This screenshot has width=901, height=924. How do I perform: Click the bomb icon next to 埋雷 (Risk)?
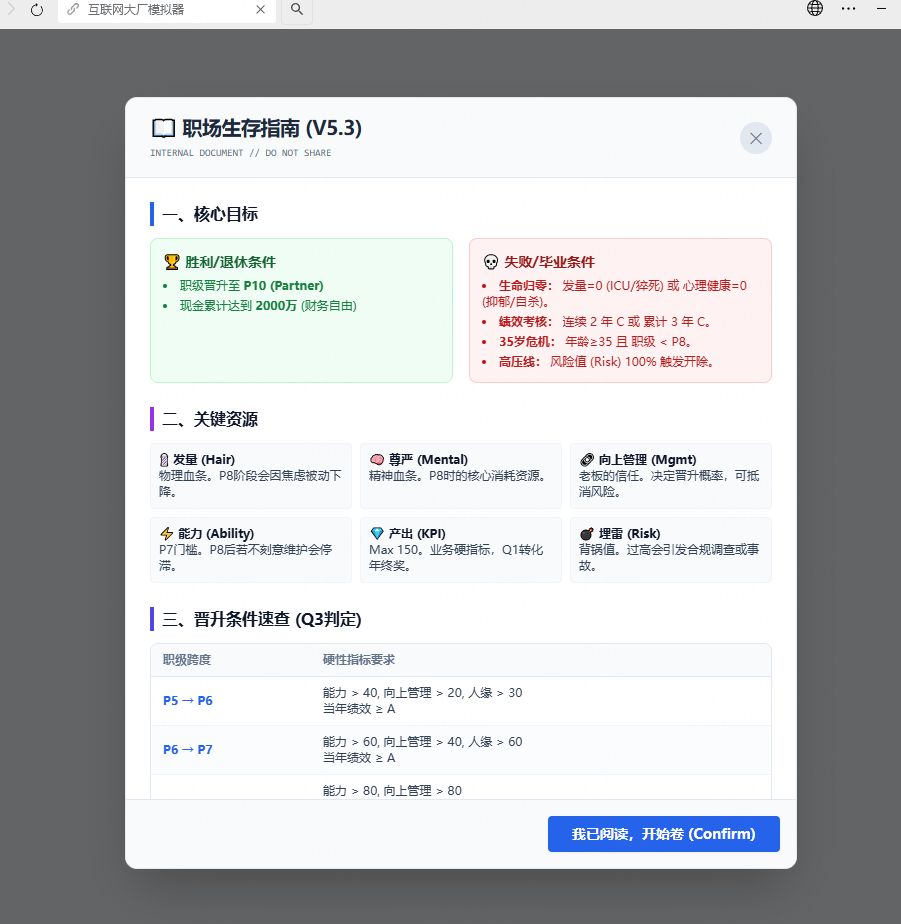(587, 534)
